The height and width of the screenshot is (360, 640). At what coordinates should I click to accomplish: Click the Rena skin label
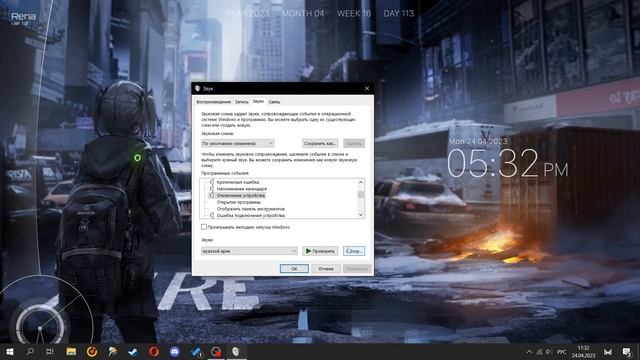point(23,17)
